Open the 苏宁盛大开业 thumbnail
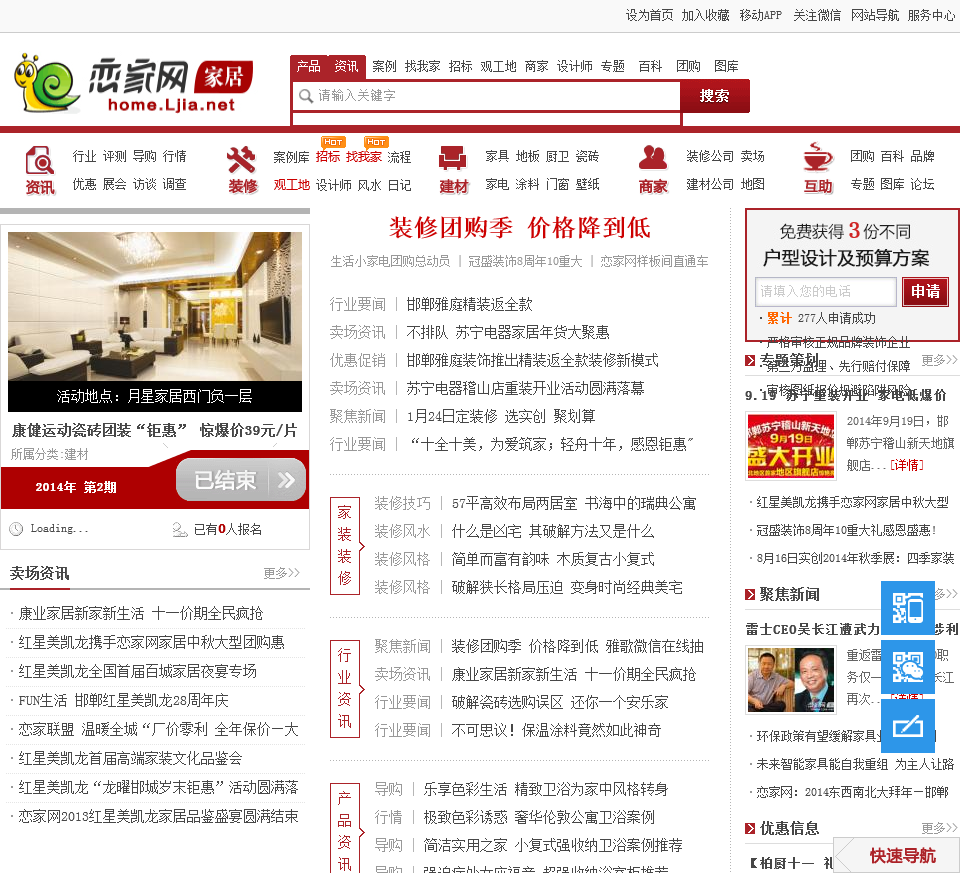The height and width of the screenshot is (873, 960). [x=791, y=446]
